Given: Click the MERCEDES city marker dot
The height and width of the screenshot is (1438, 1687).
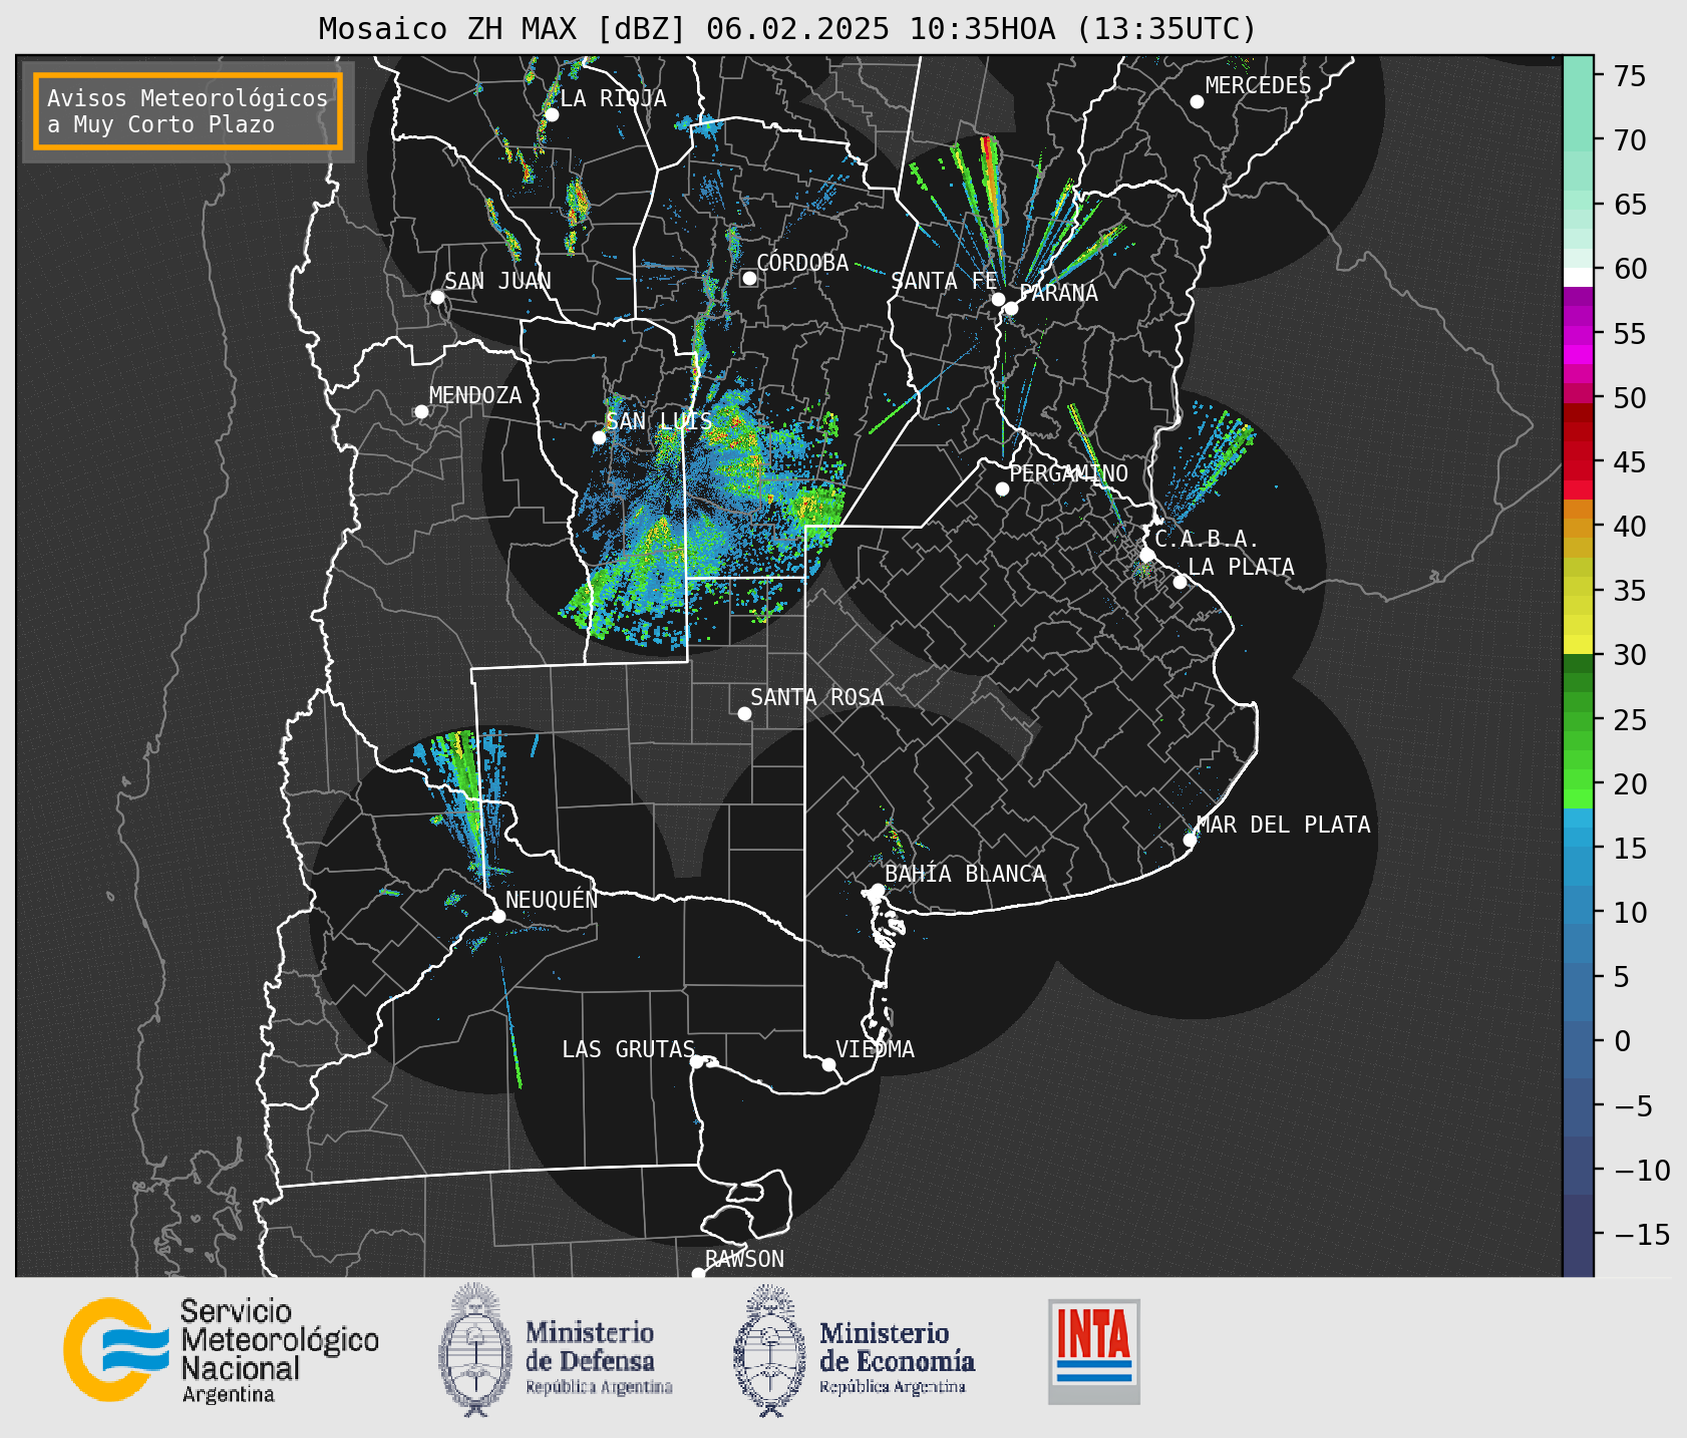Looking at the screenshot, I should point(1197,102).
